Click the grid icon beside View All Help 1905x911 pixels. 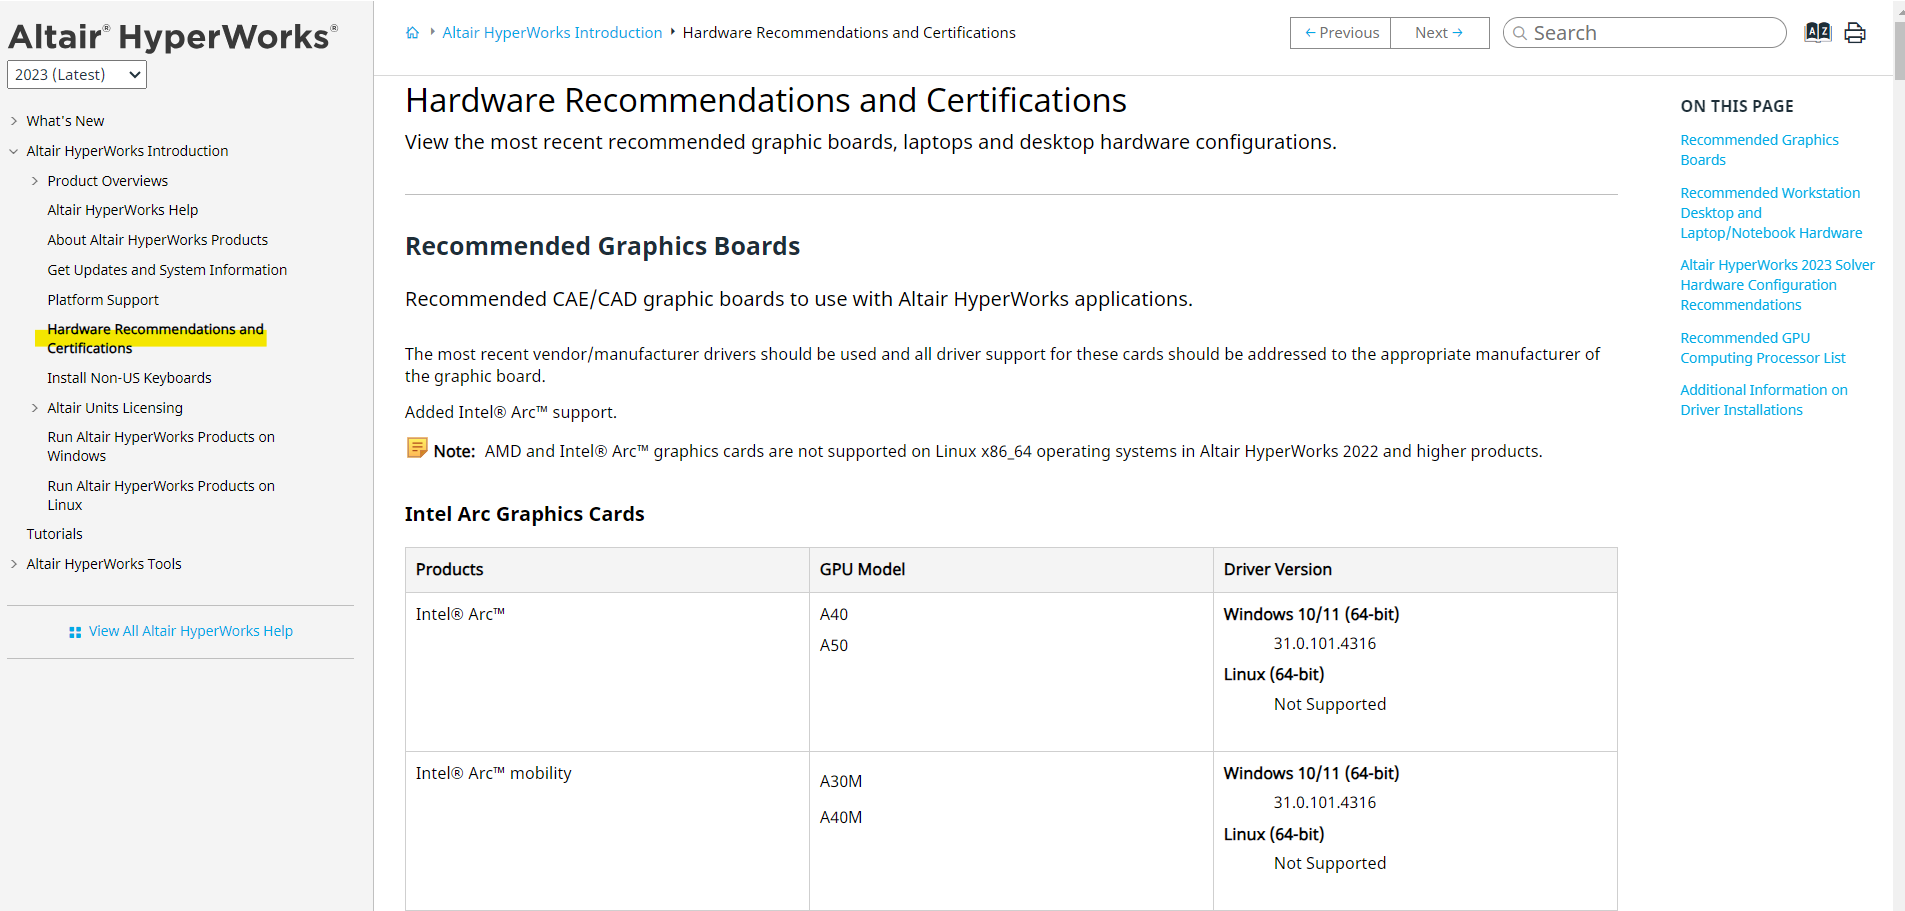[x=75, y=632]
